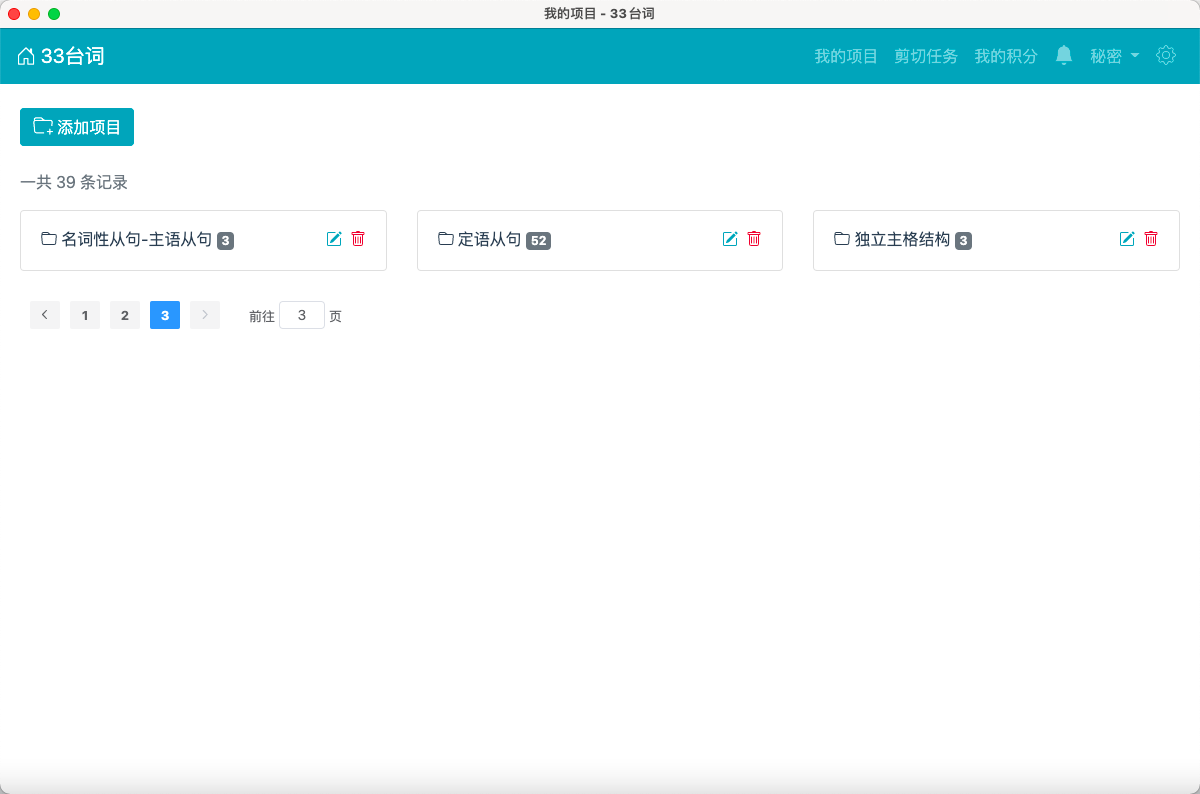Click the 3 badge on 独立主格结构
This screenshot has width=1200, height=794.
click(963, 240)
